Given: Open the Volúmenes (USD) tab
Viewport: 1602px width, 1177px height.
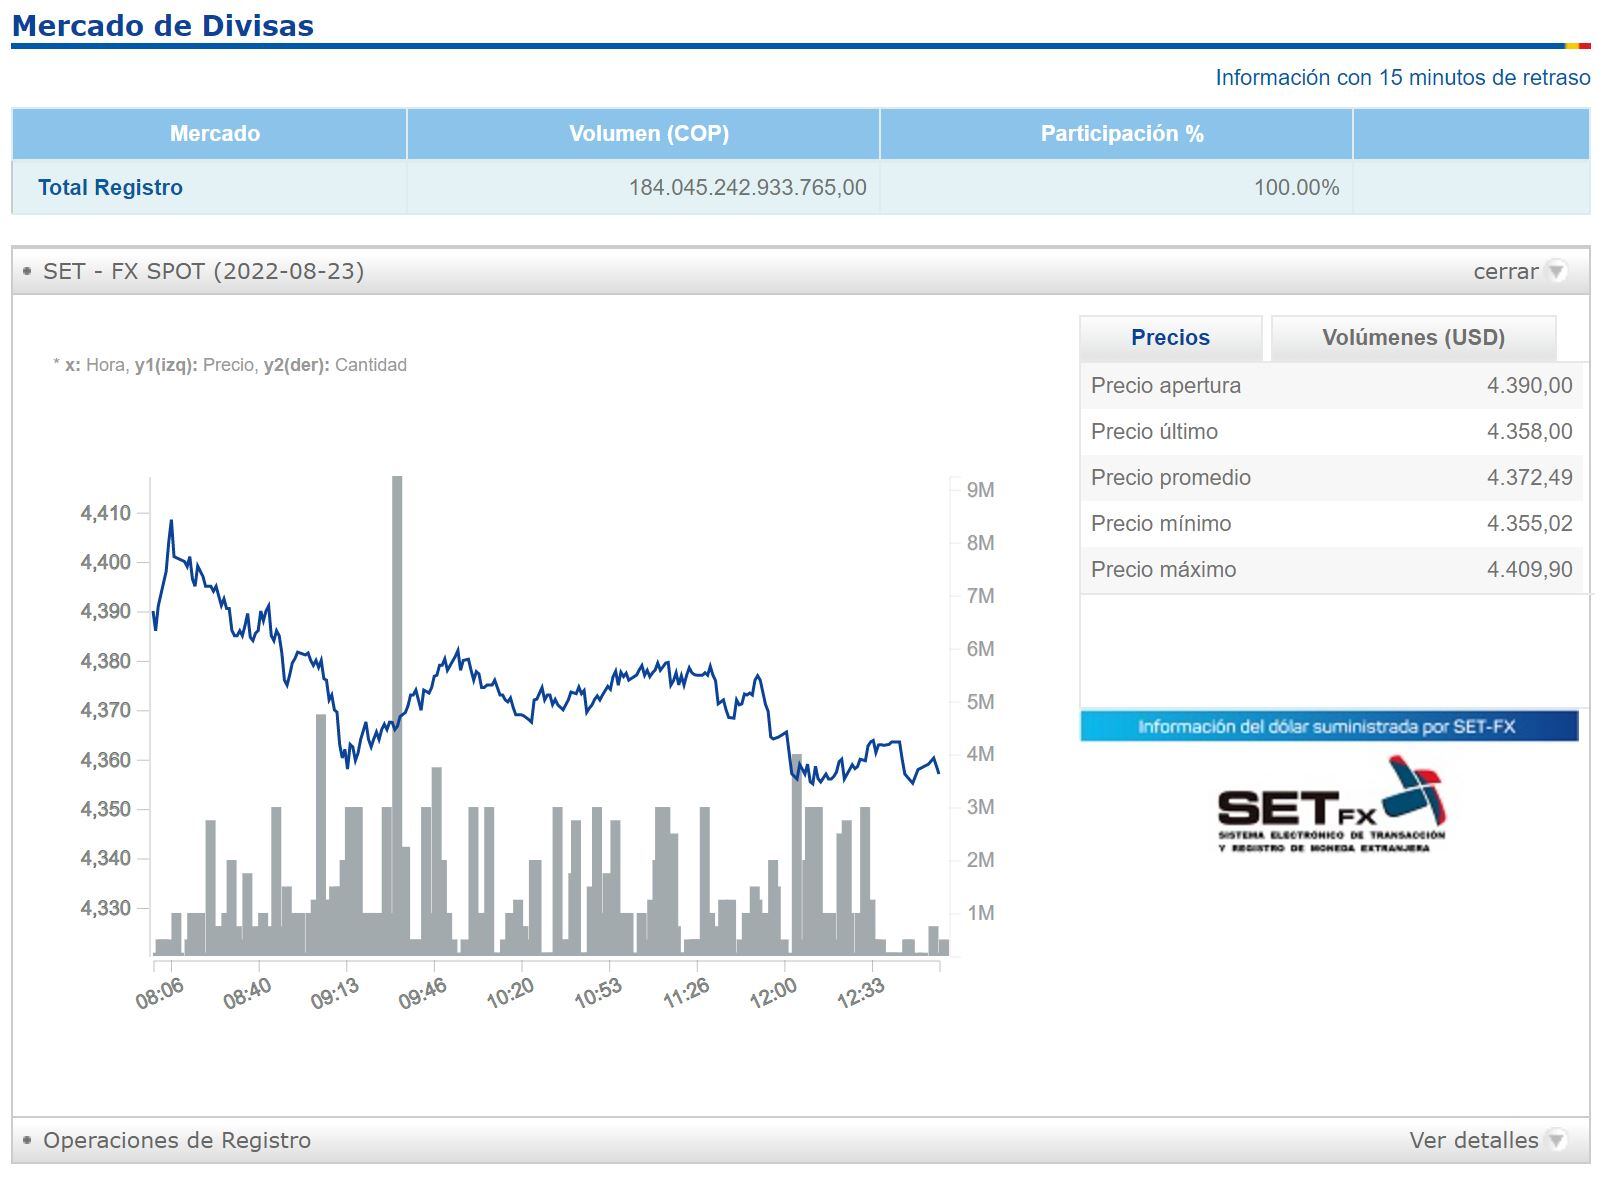Looking at the screenshot, I should (x=1413, y=338).
